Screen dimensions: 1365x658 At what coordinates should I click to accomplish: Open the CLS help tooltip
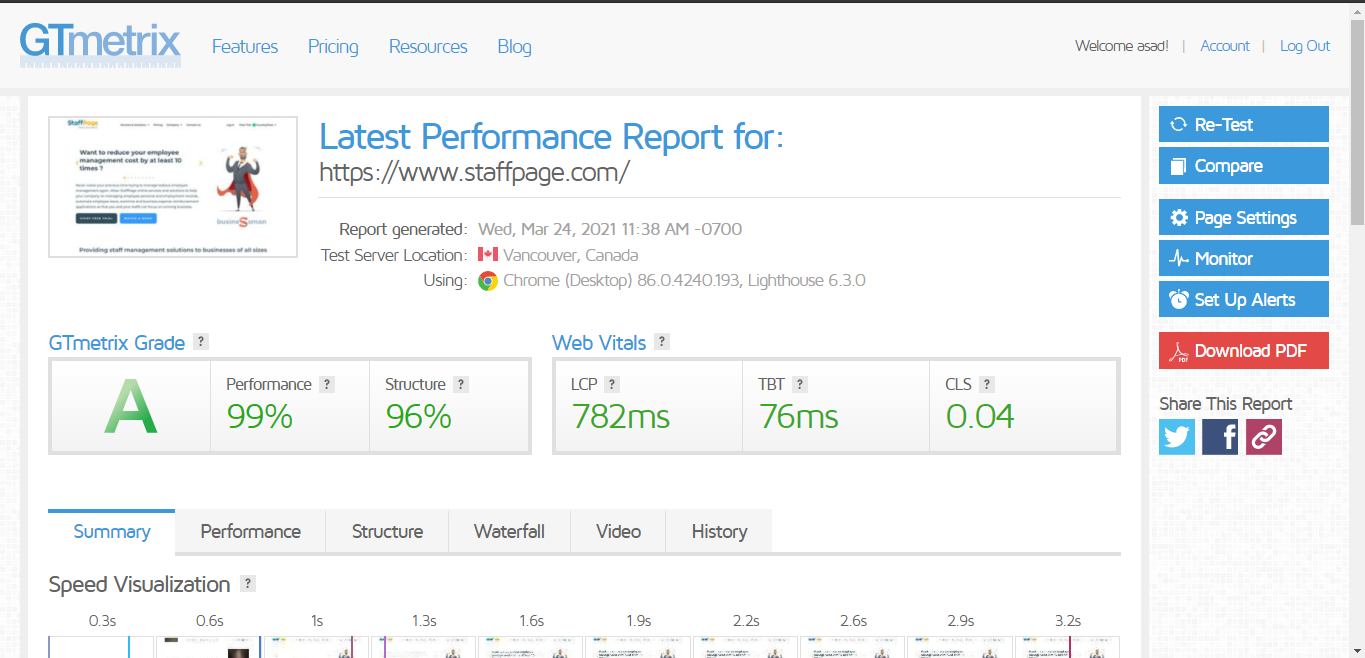coord(986,383)
